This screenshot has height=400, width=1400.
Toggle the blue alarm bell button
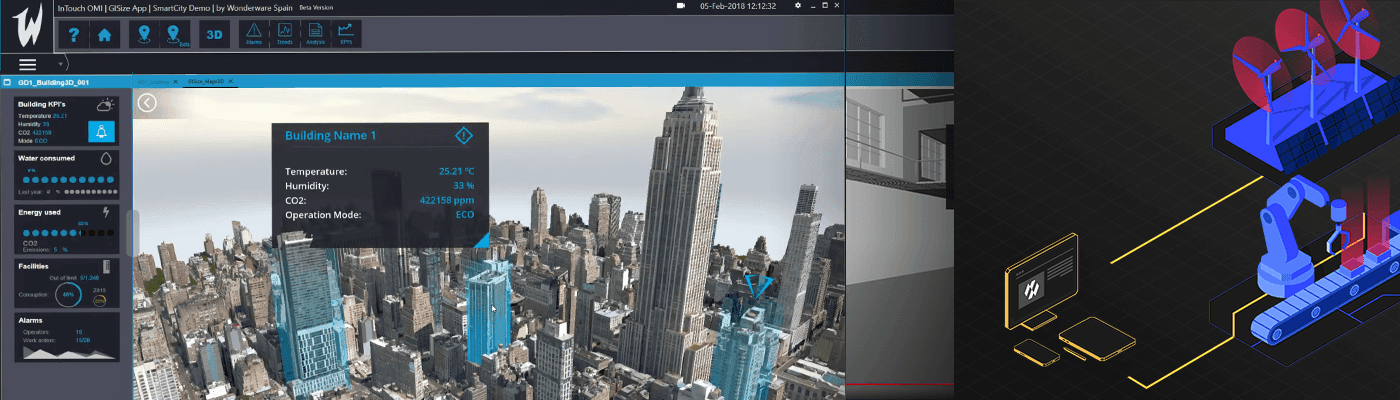102,132
